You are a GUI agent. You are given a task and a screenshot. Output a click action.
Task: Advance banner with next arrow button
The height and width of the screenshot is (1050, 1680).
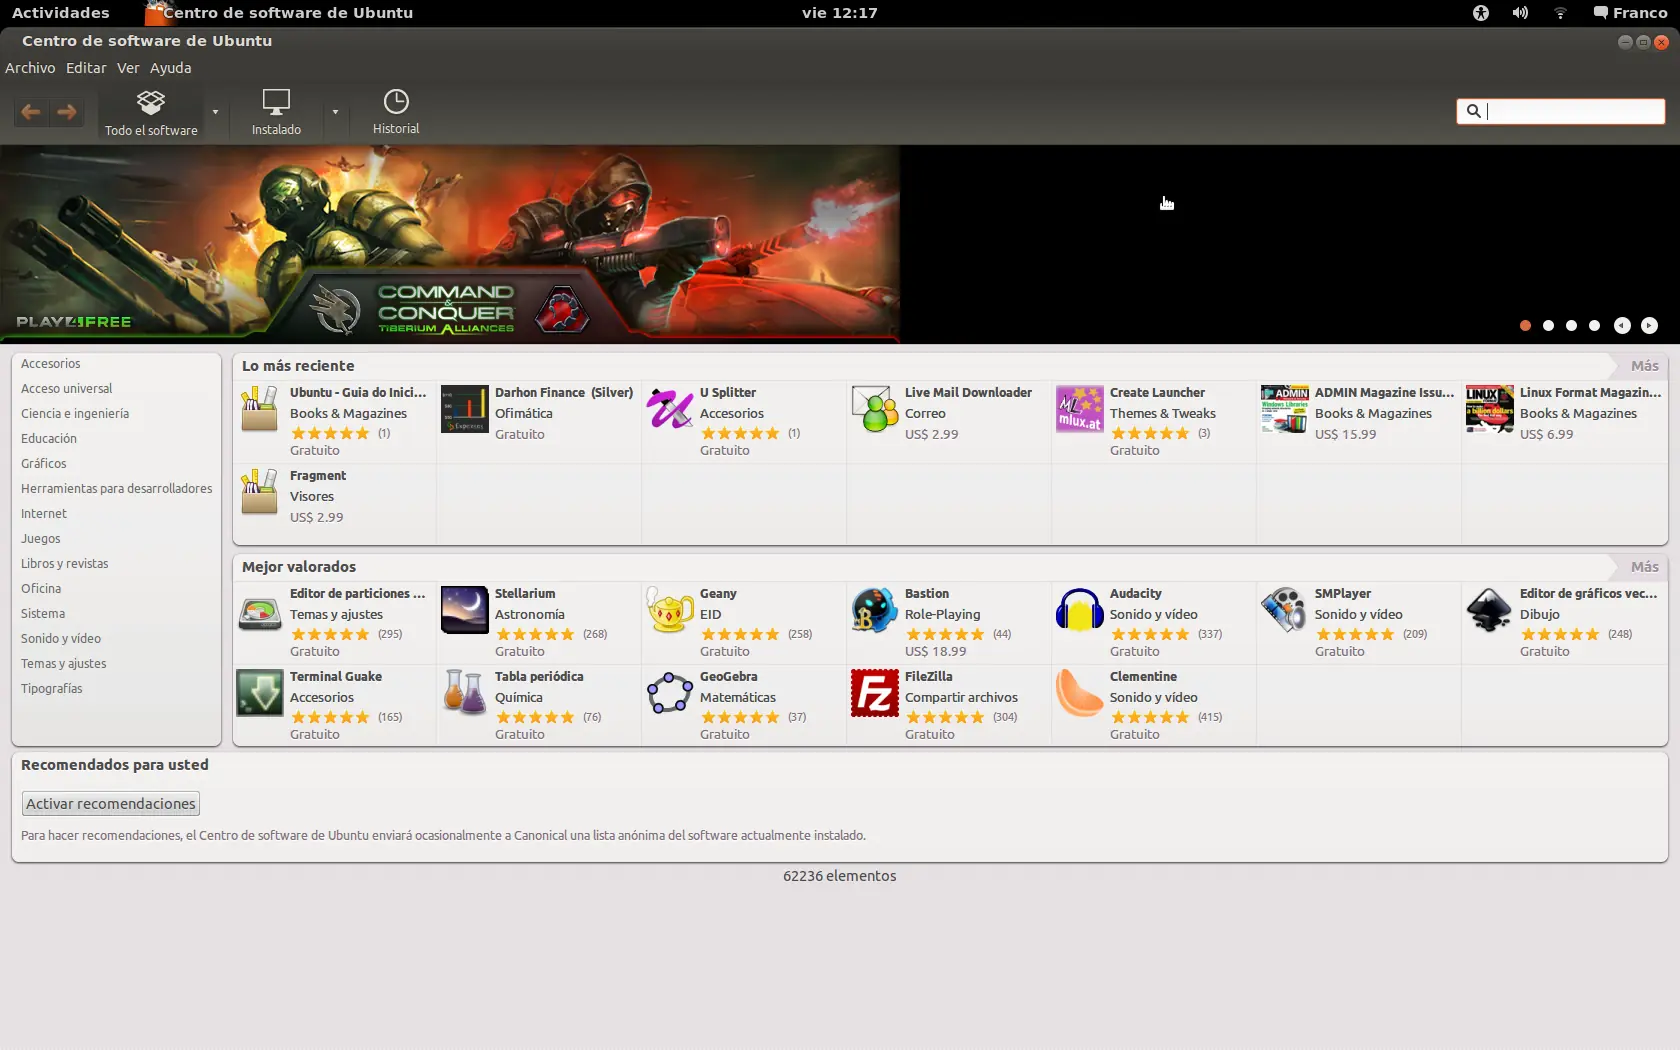pyautogui.click(x=1649, y=325)
